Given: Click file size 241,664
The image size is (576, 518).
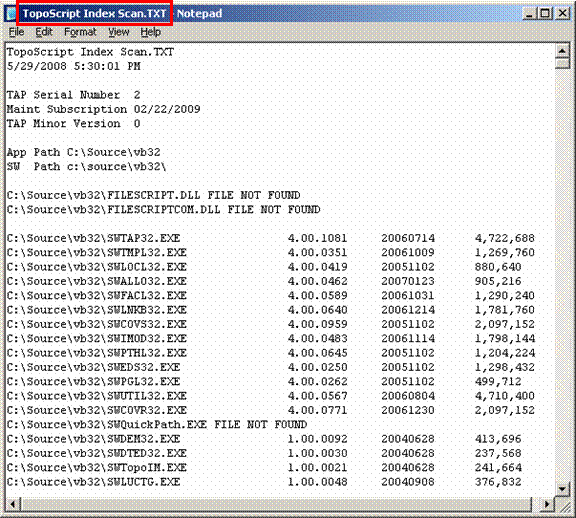Looking at the screenshot, I should click(498, 467).
